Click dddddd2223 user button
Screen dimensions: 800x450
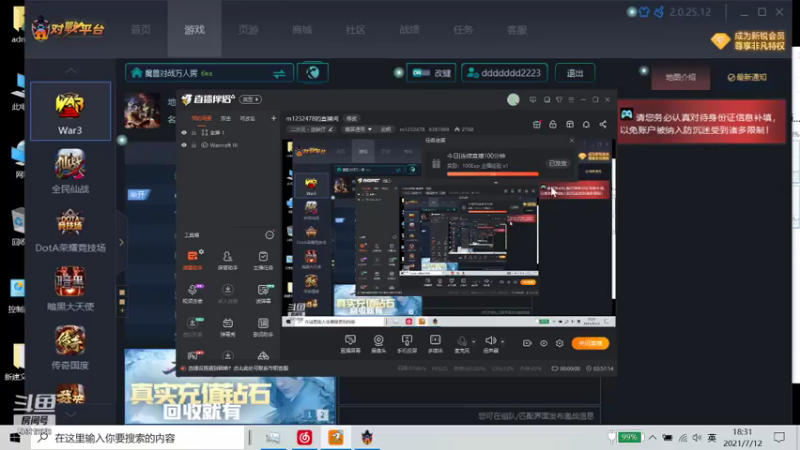[505, 73]
